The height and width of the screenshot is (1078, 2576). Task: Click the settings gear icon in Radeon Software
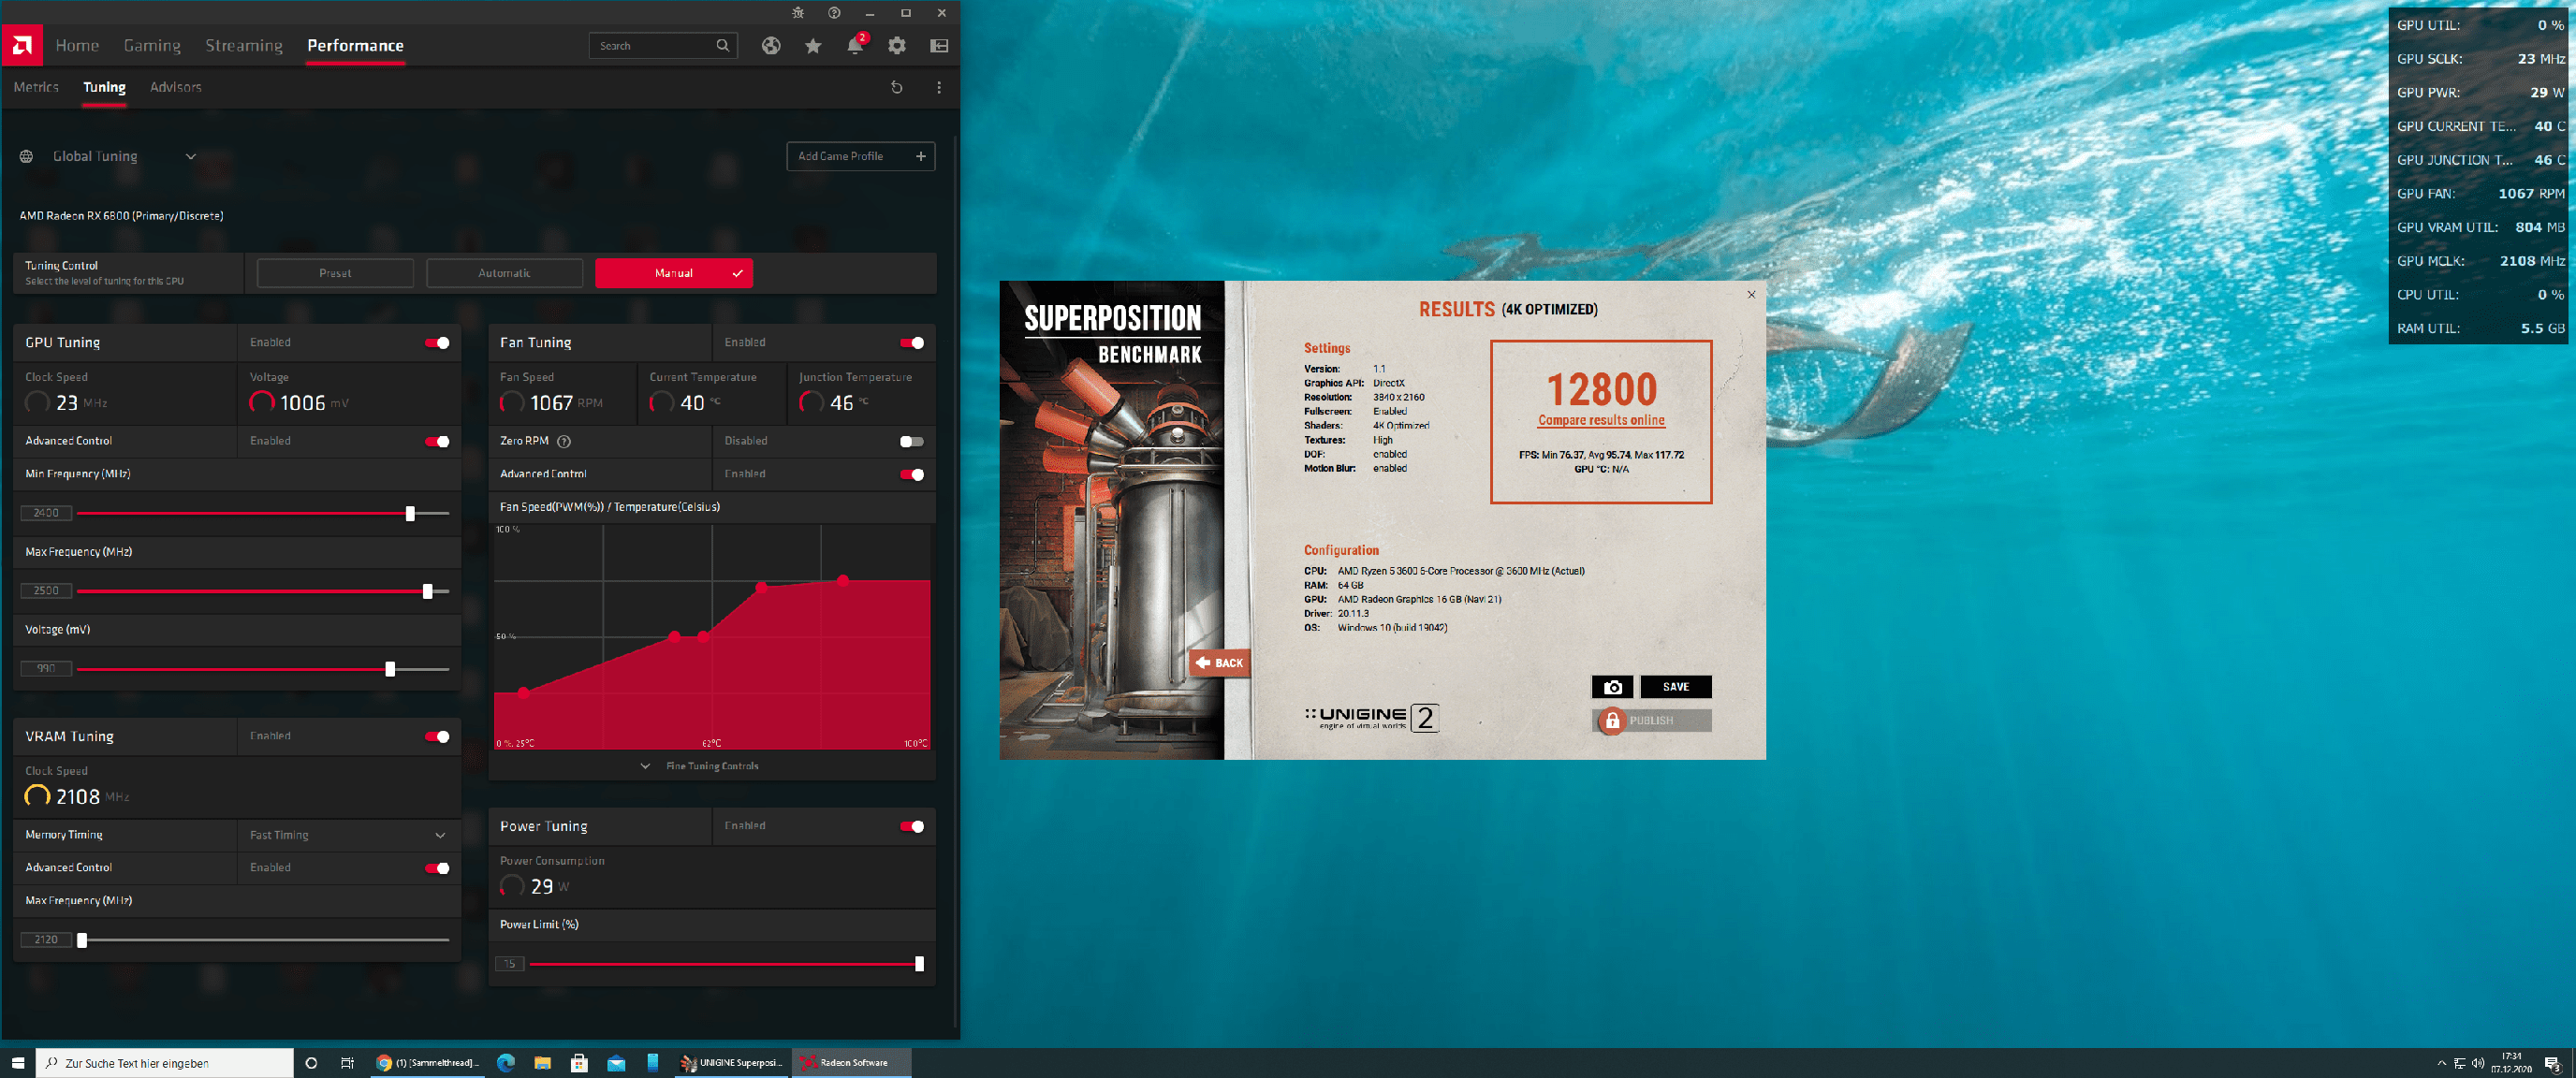coord(897,44)
